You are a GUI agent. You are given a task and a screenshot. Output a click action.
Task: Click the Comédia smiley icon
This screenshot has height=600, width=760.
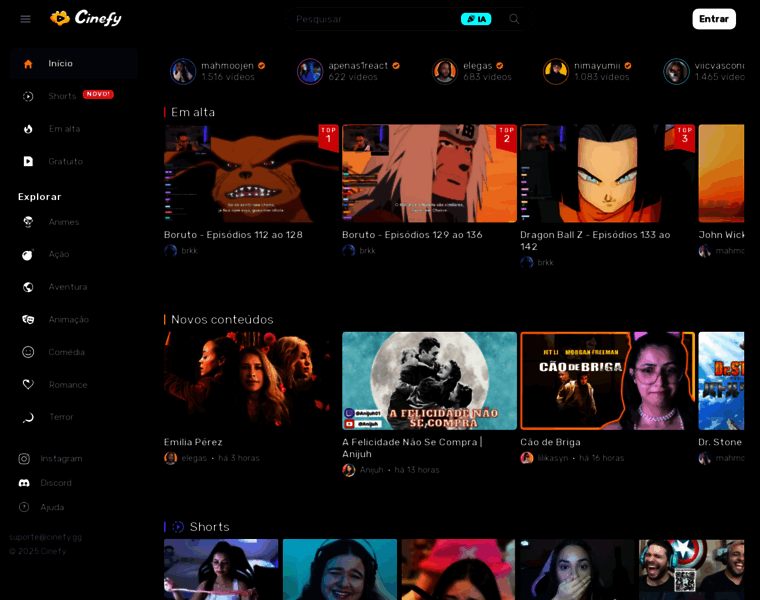(28, 352)
